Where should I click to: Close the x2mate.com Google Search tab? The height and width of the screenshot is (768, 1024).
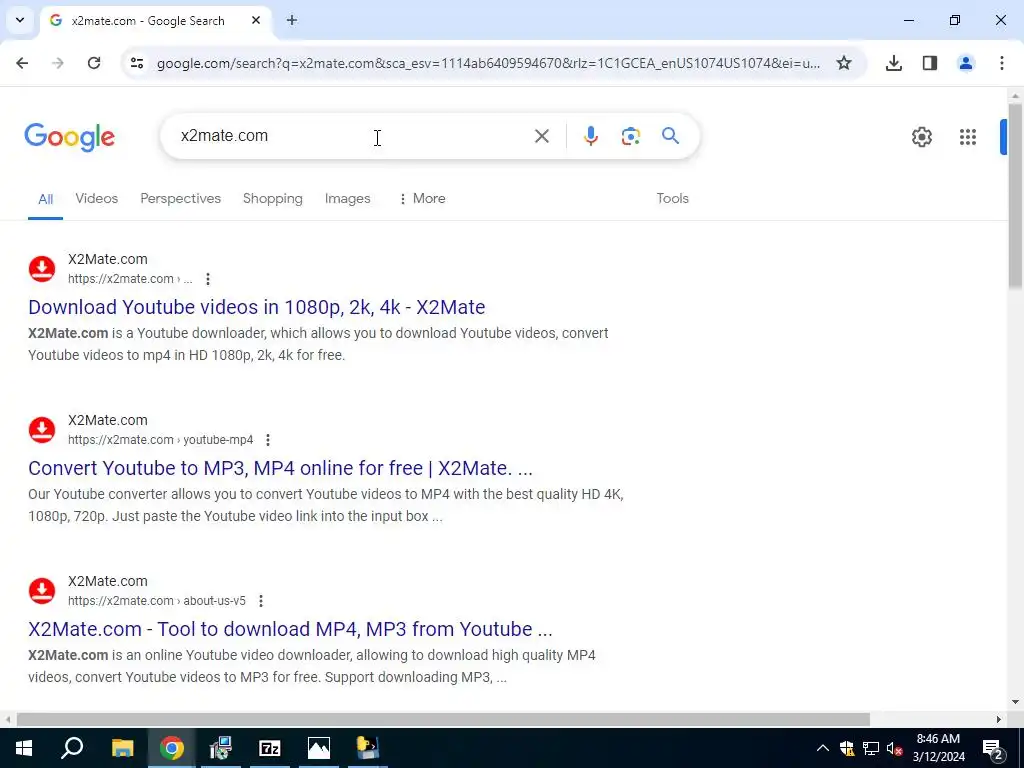click(x=256, y=20)
